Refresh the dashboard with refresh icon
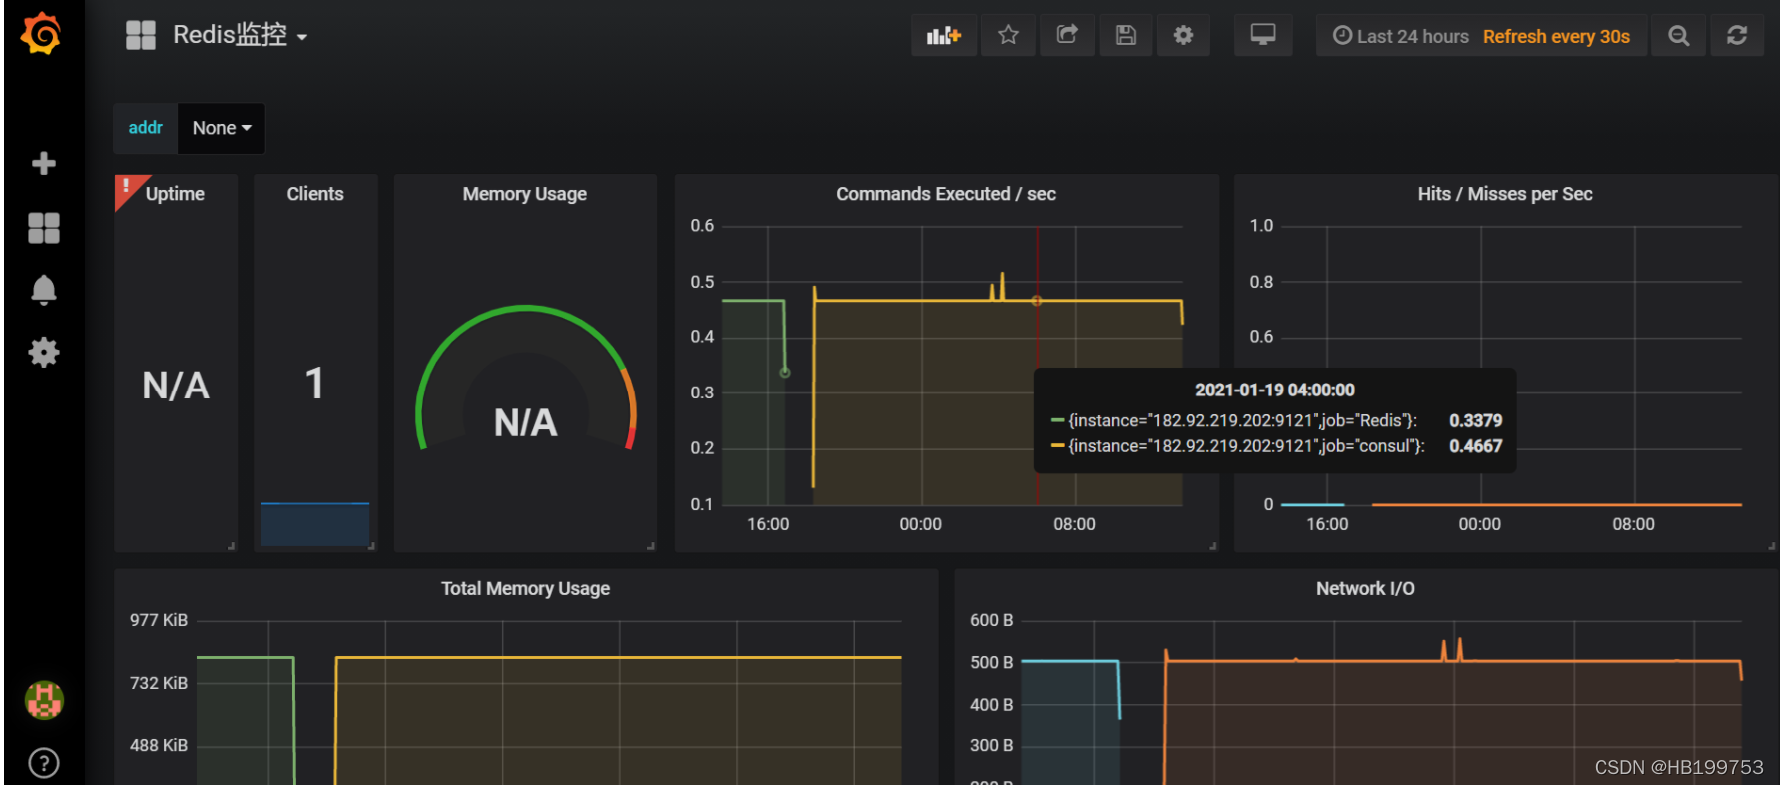 pos(1737,36)
